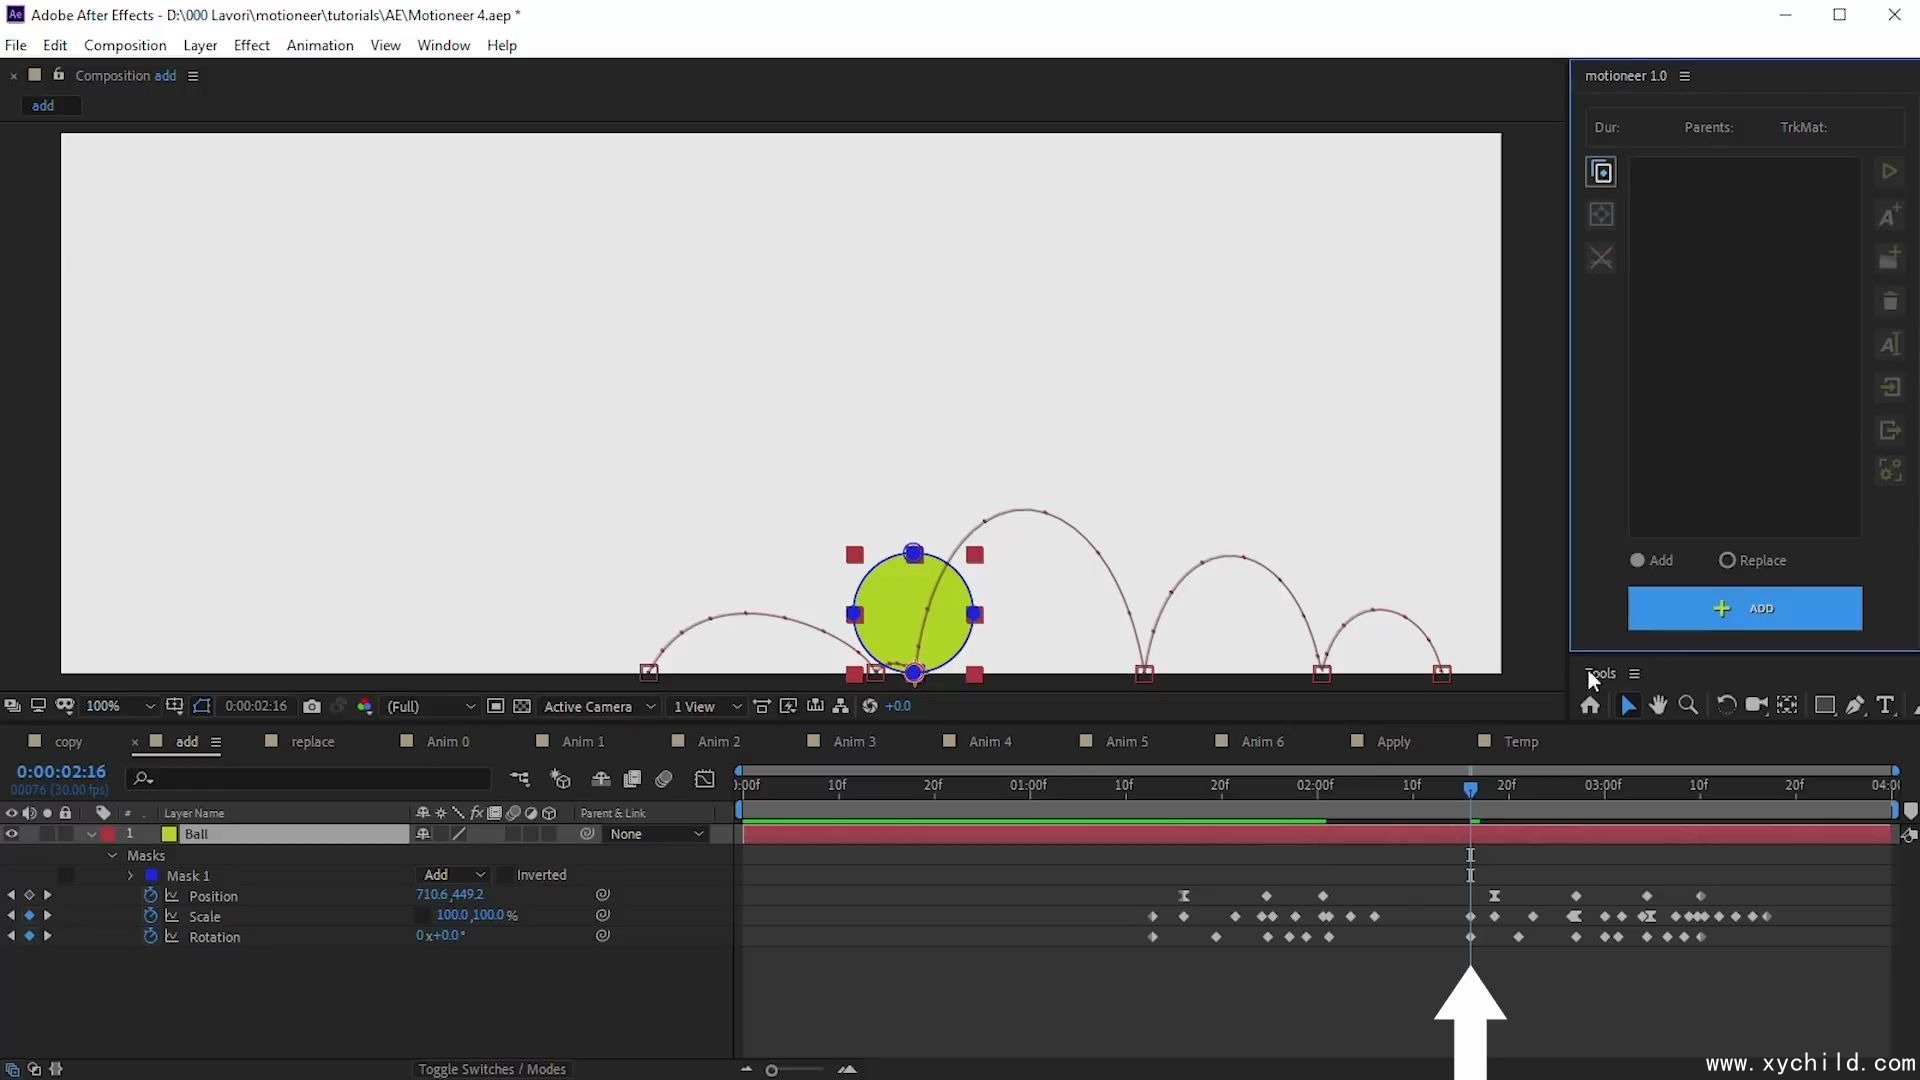Check the Inverted box for Mask 1
Viewport: 1920px width, 1080px height.
tap(505, 875)
